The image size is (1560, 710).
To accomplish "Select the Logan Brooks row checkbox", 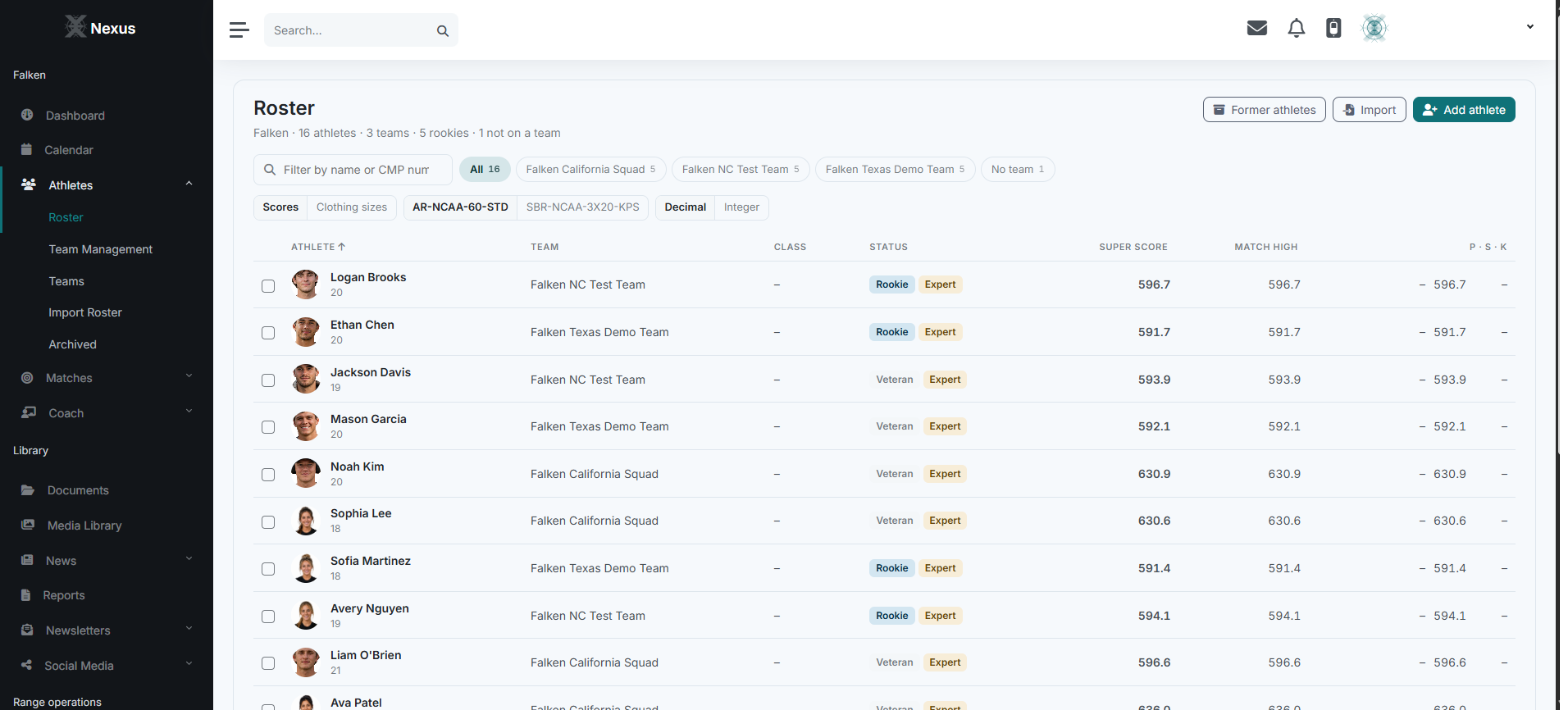I will pos(268,286).
